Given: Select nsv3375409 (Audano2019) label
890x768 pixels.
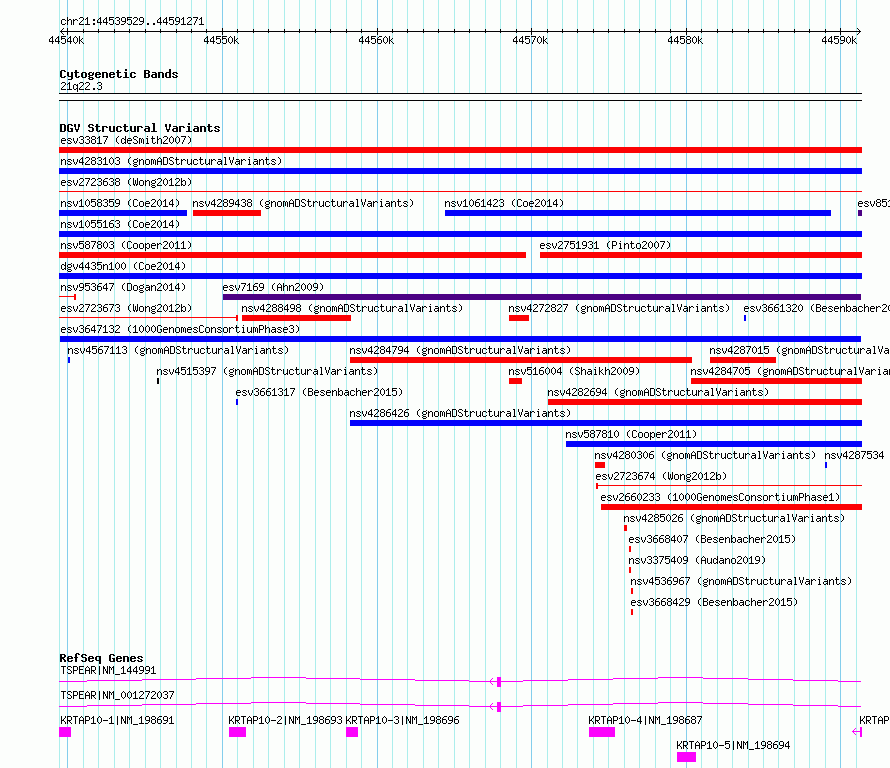Looking at the screenshot, I should click(697, 560).
